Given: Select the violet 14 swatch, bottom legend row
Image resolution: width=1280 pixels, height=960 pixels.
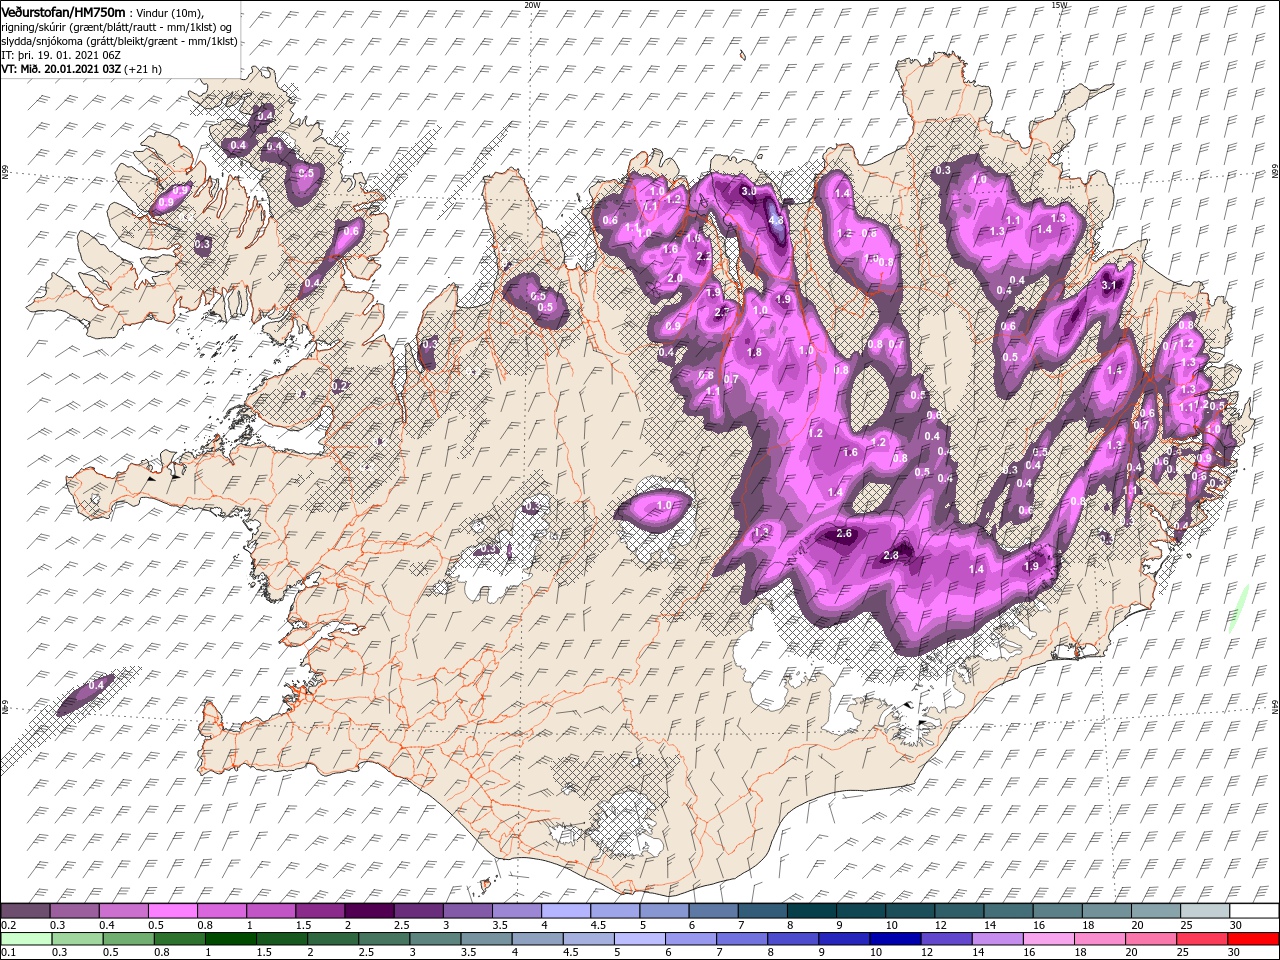Looking at the screenshot, I should [997, 939].
